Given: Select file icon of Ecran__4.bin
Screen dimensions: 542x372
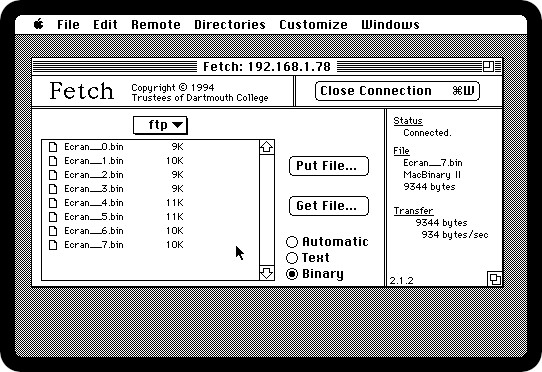Looking at the screenshot, I should (53, 203).
